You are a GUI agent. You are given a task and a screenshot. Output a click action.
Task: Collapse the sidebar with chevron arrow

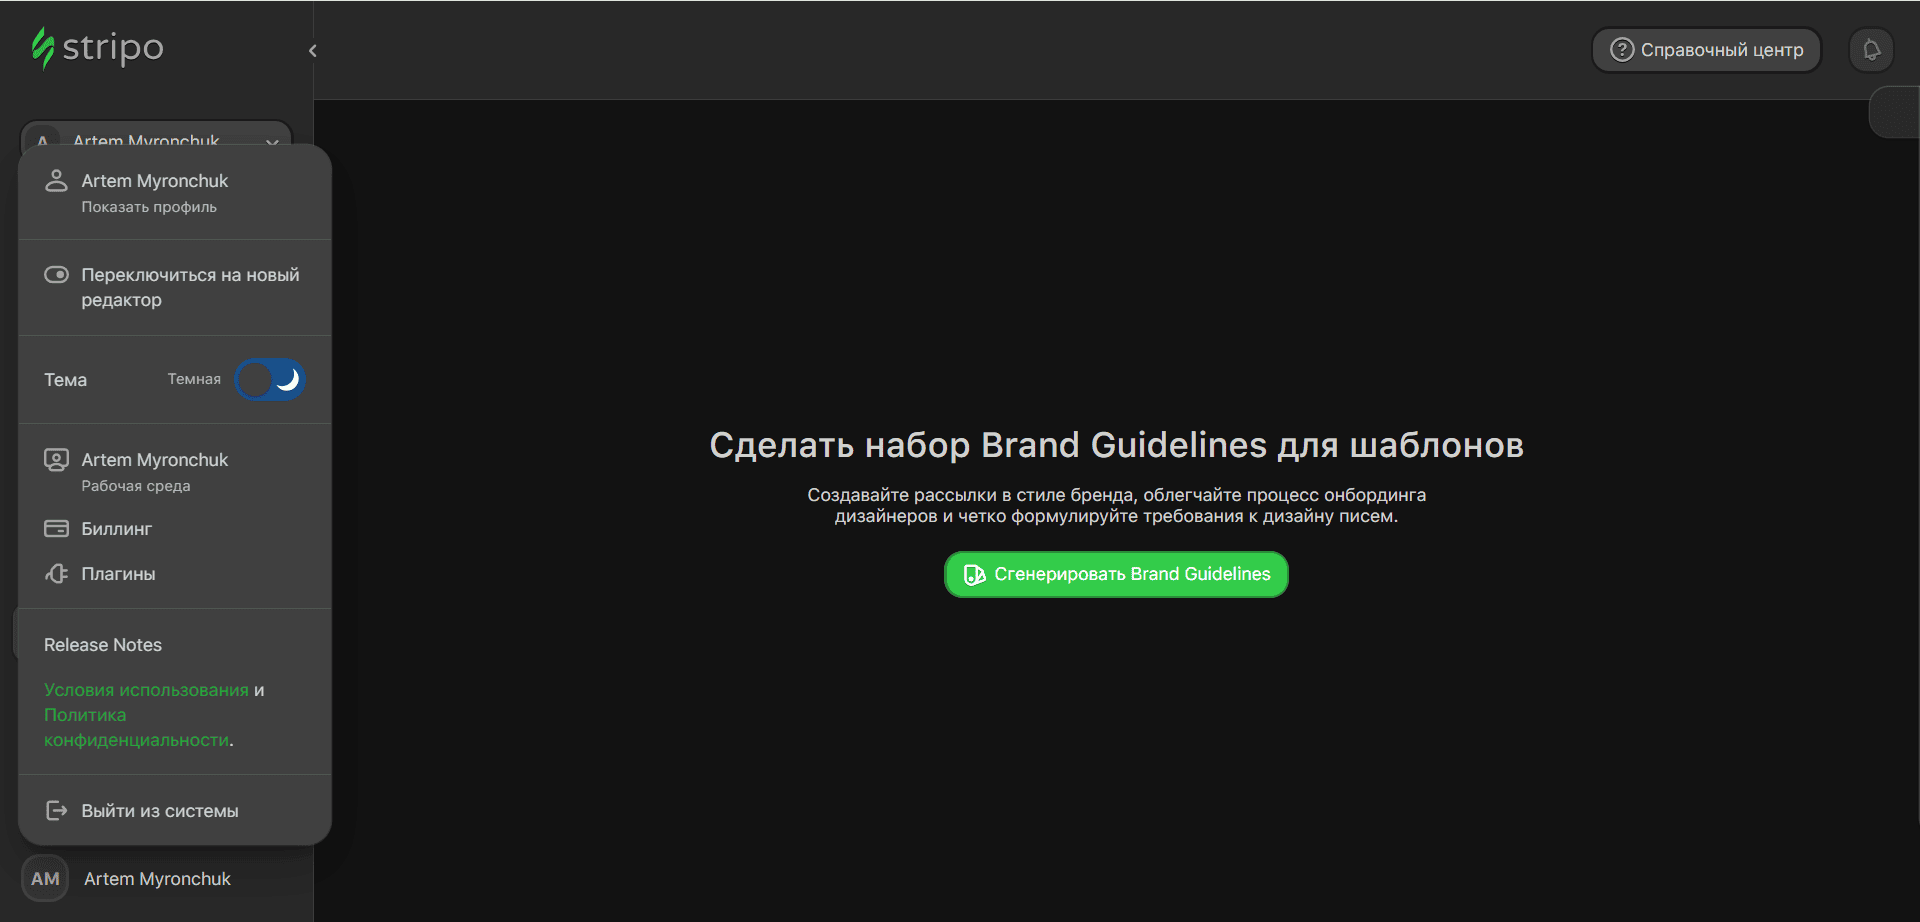[313, 51]
